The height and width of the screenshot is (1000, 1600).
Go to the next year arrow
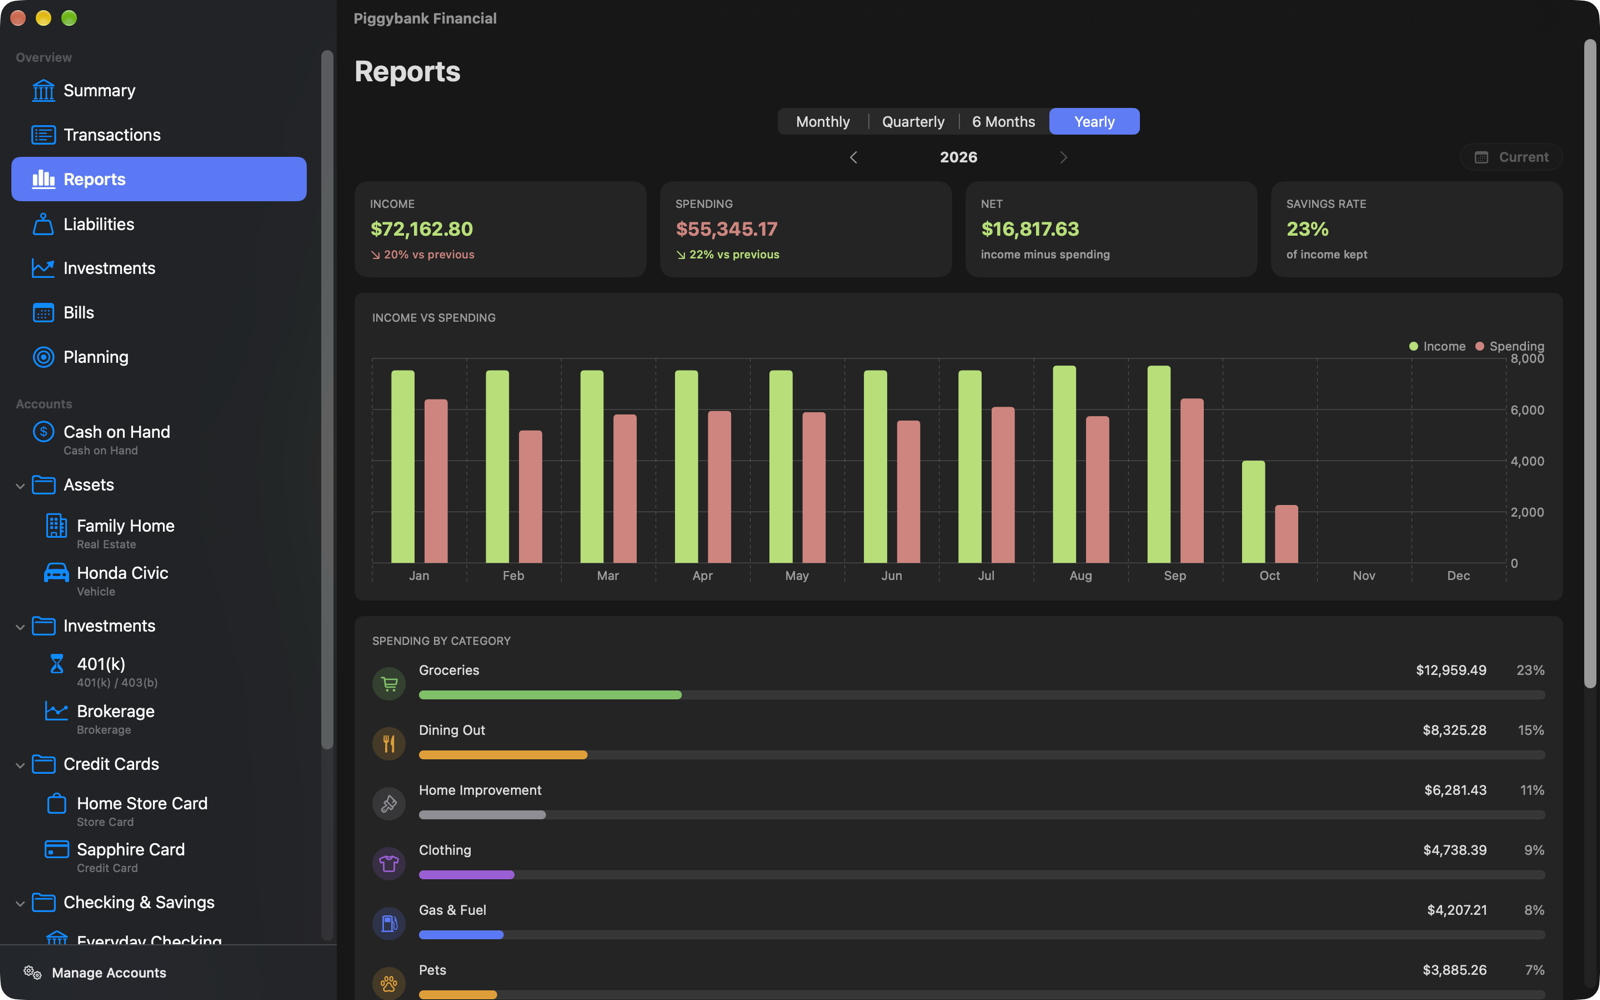click(1063, 157)
